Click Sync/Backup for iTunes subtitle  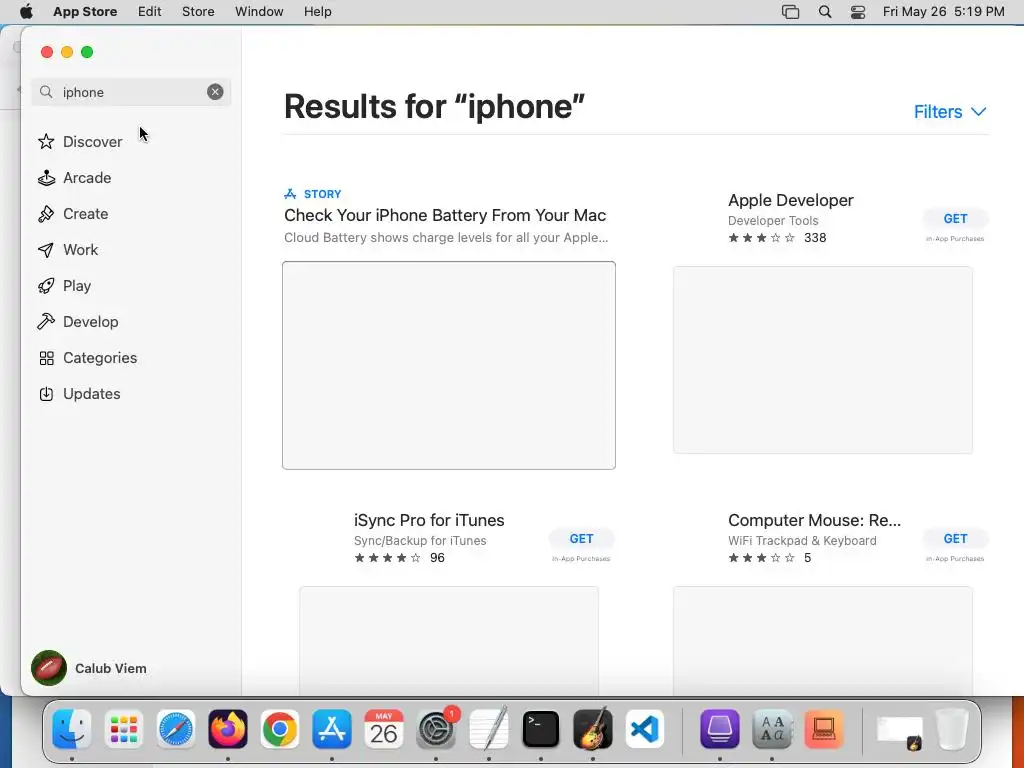420,541
